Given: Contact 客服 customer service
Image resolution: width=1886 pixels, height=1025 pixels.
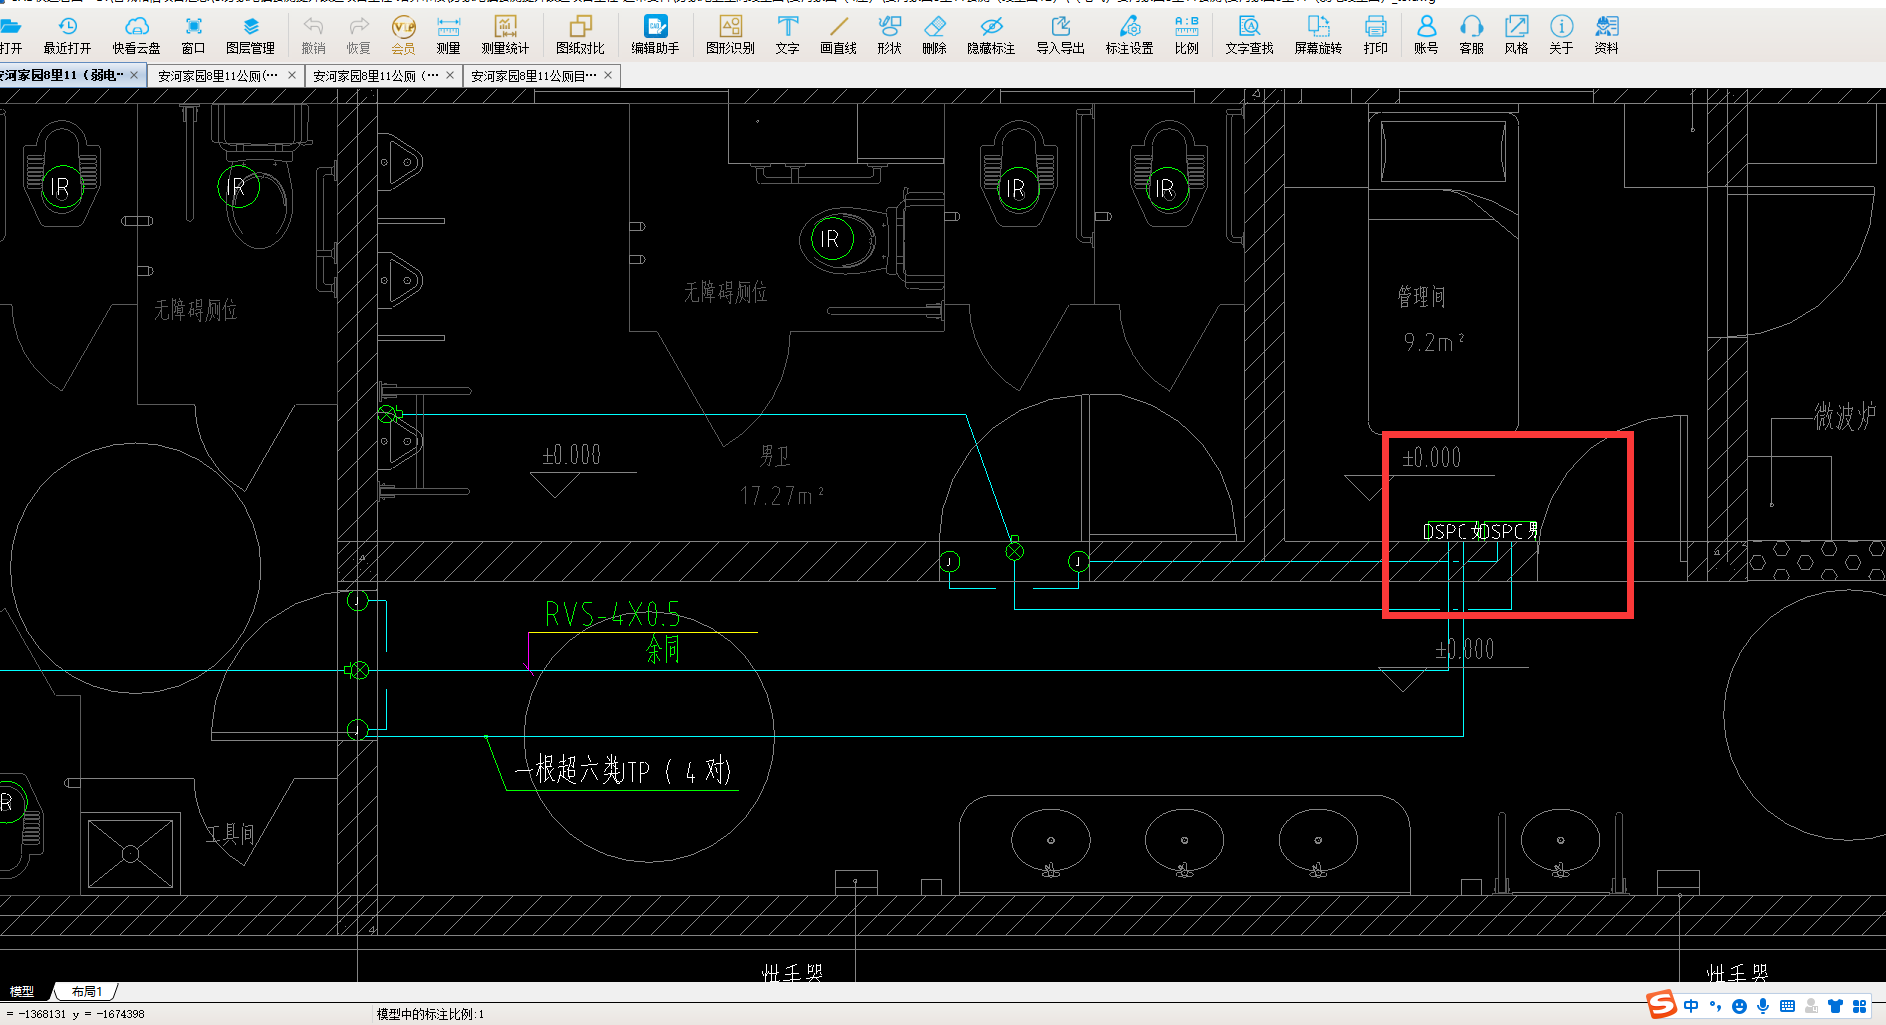Looking at the screenshot, I should point(1471,34).
